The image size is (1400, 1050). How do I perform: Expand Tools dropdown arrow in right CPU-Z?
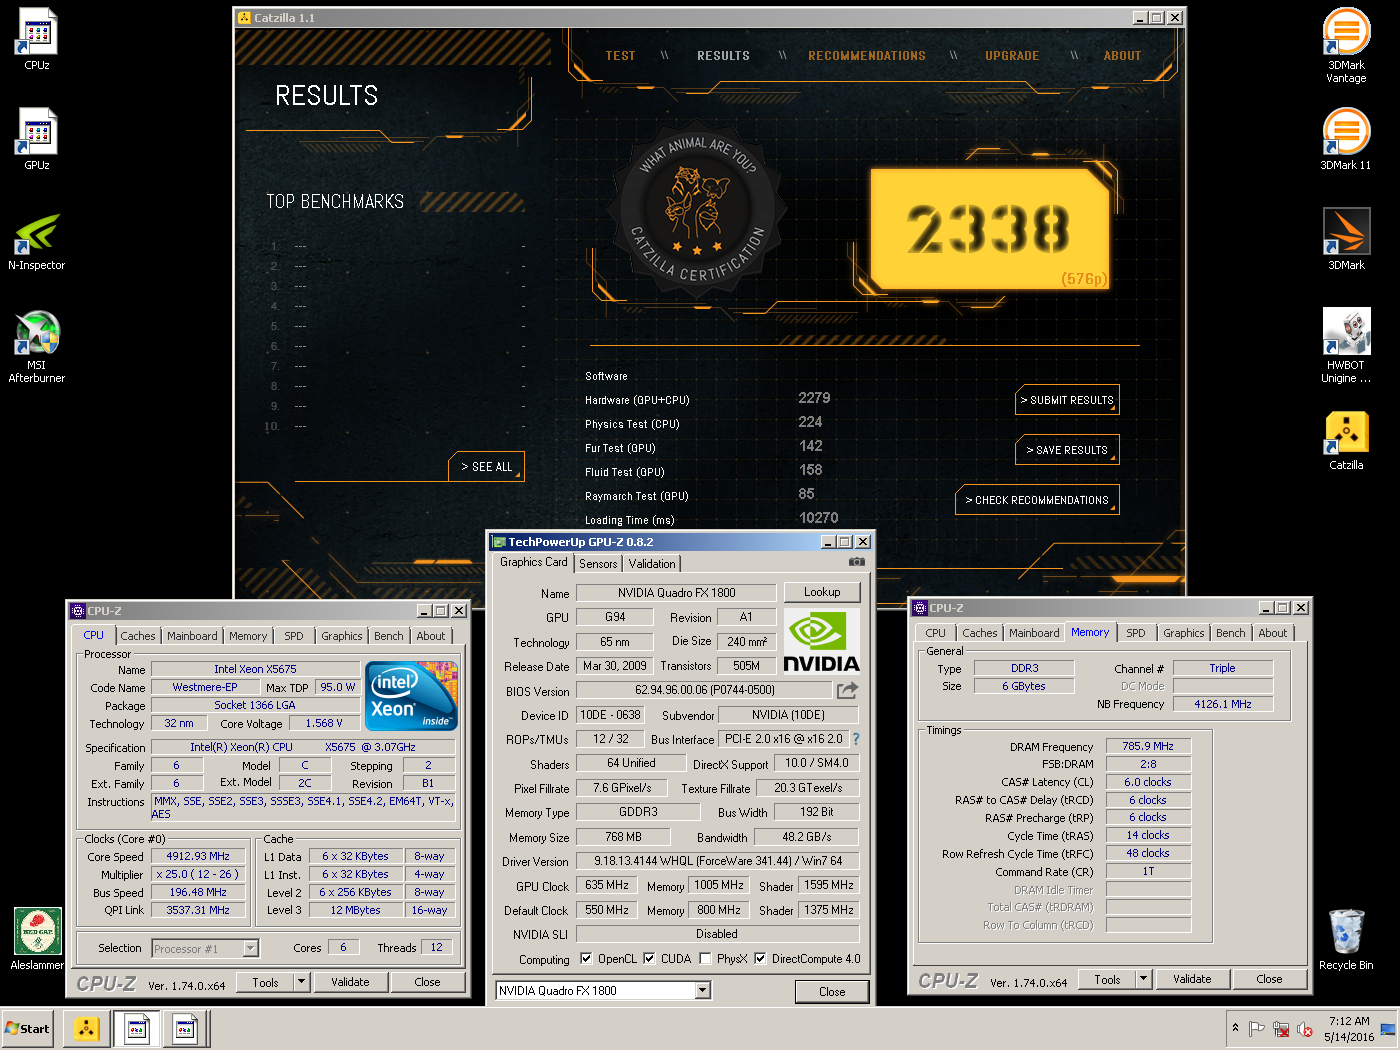point(1143,979)
